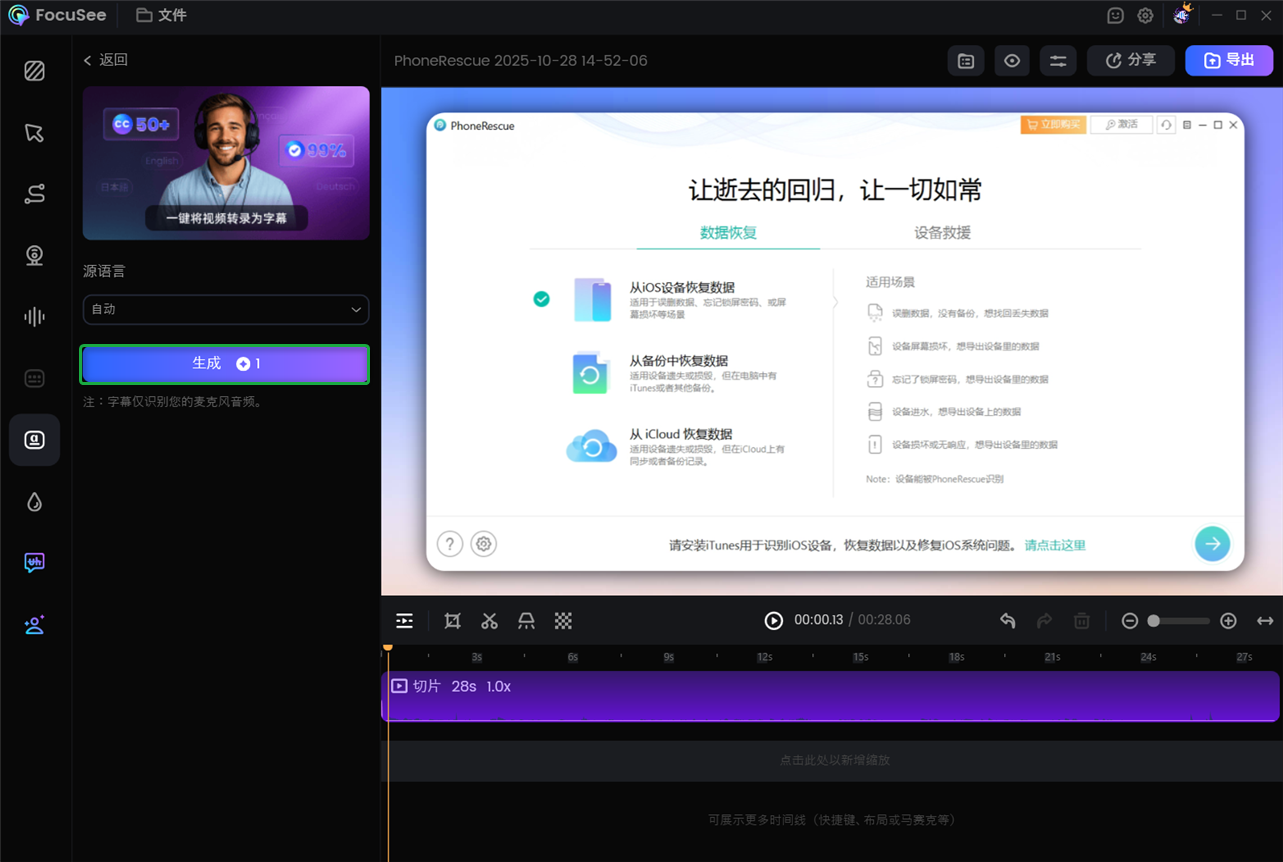This screenshot has width=1283, height=862.
Task: Click the 生成 subtitle button
Action: click(225, 364)
